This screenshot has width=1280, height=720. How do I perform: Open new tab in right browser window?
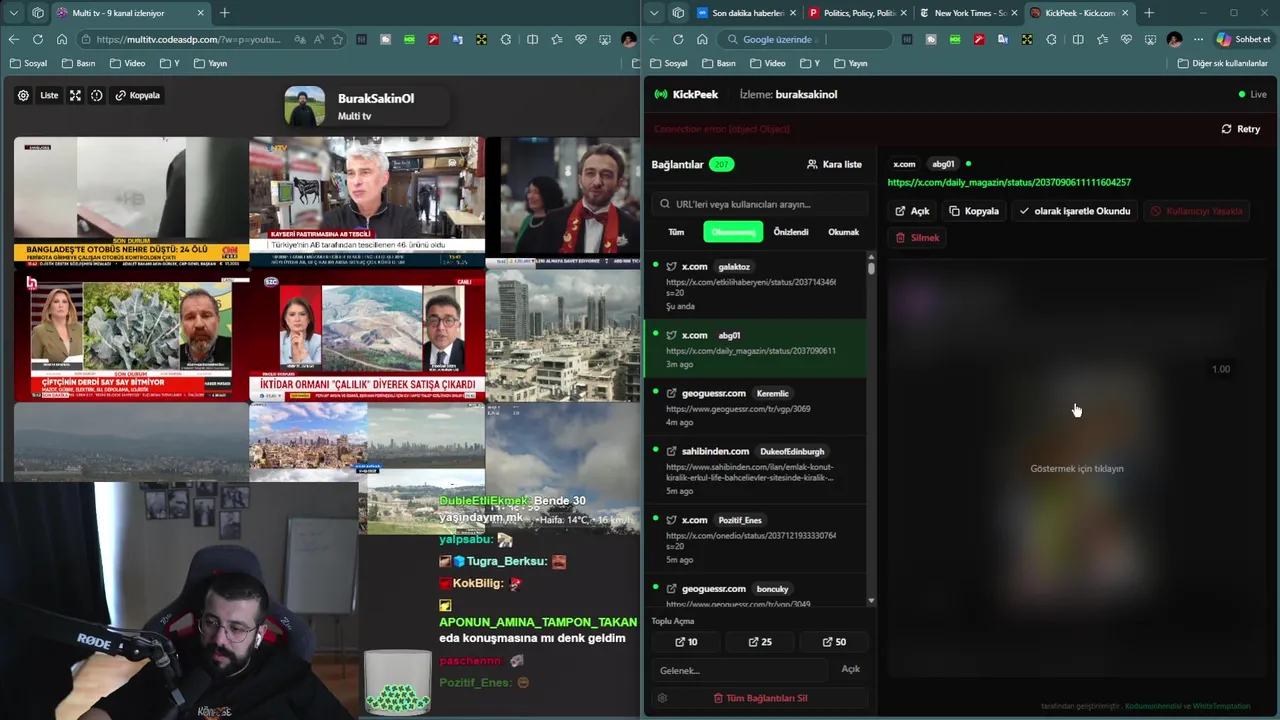pos(1149,13)
